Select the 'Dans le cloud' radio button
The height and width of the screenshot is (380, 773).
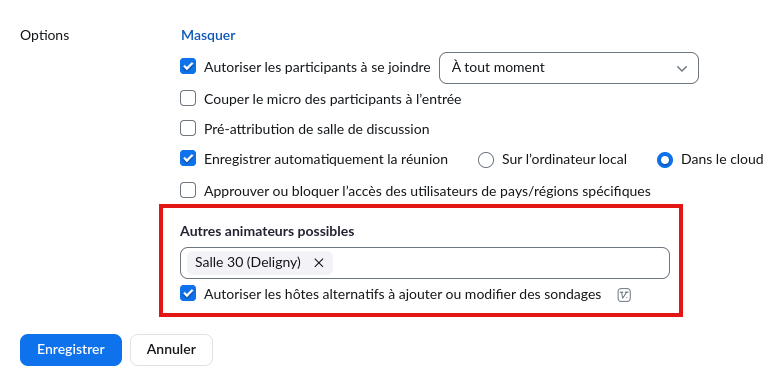(665, 160)
